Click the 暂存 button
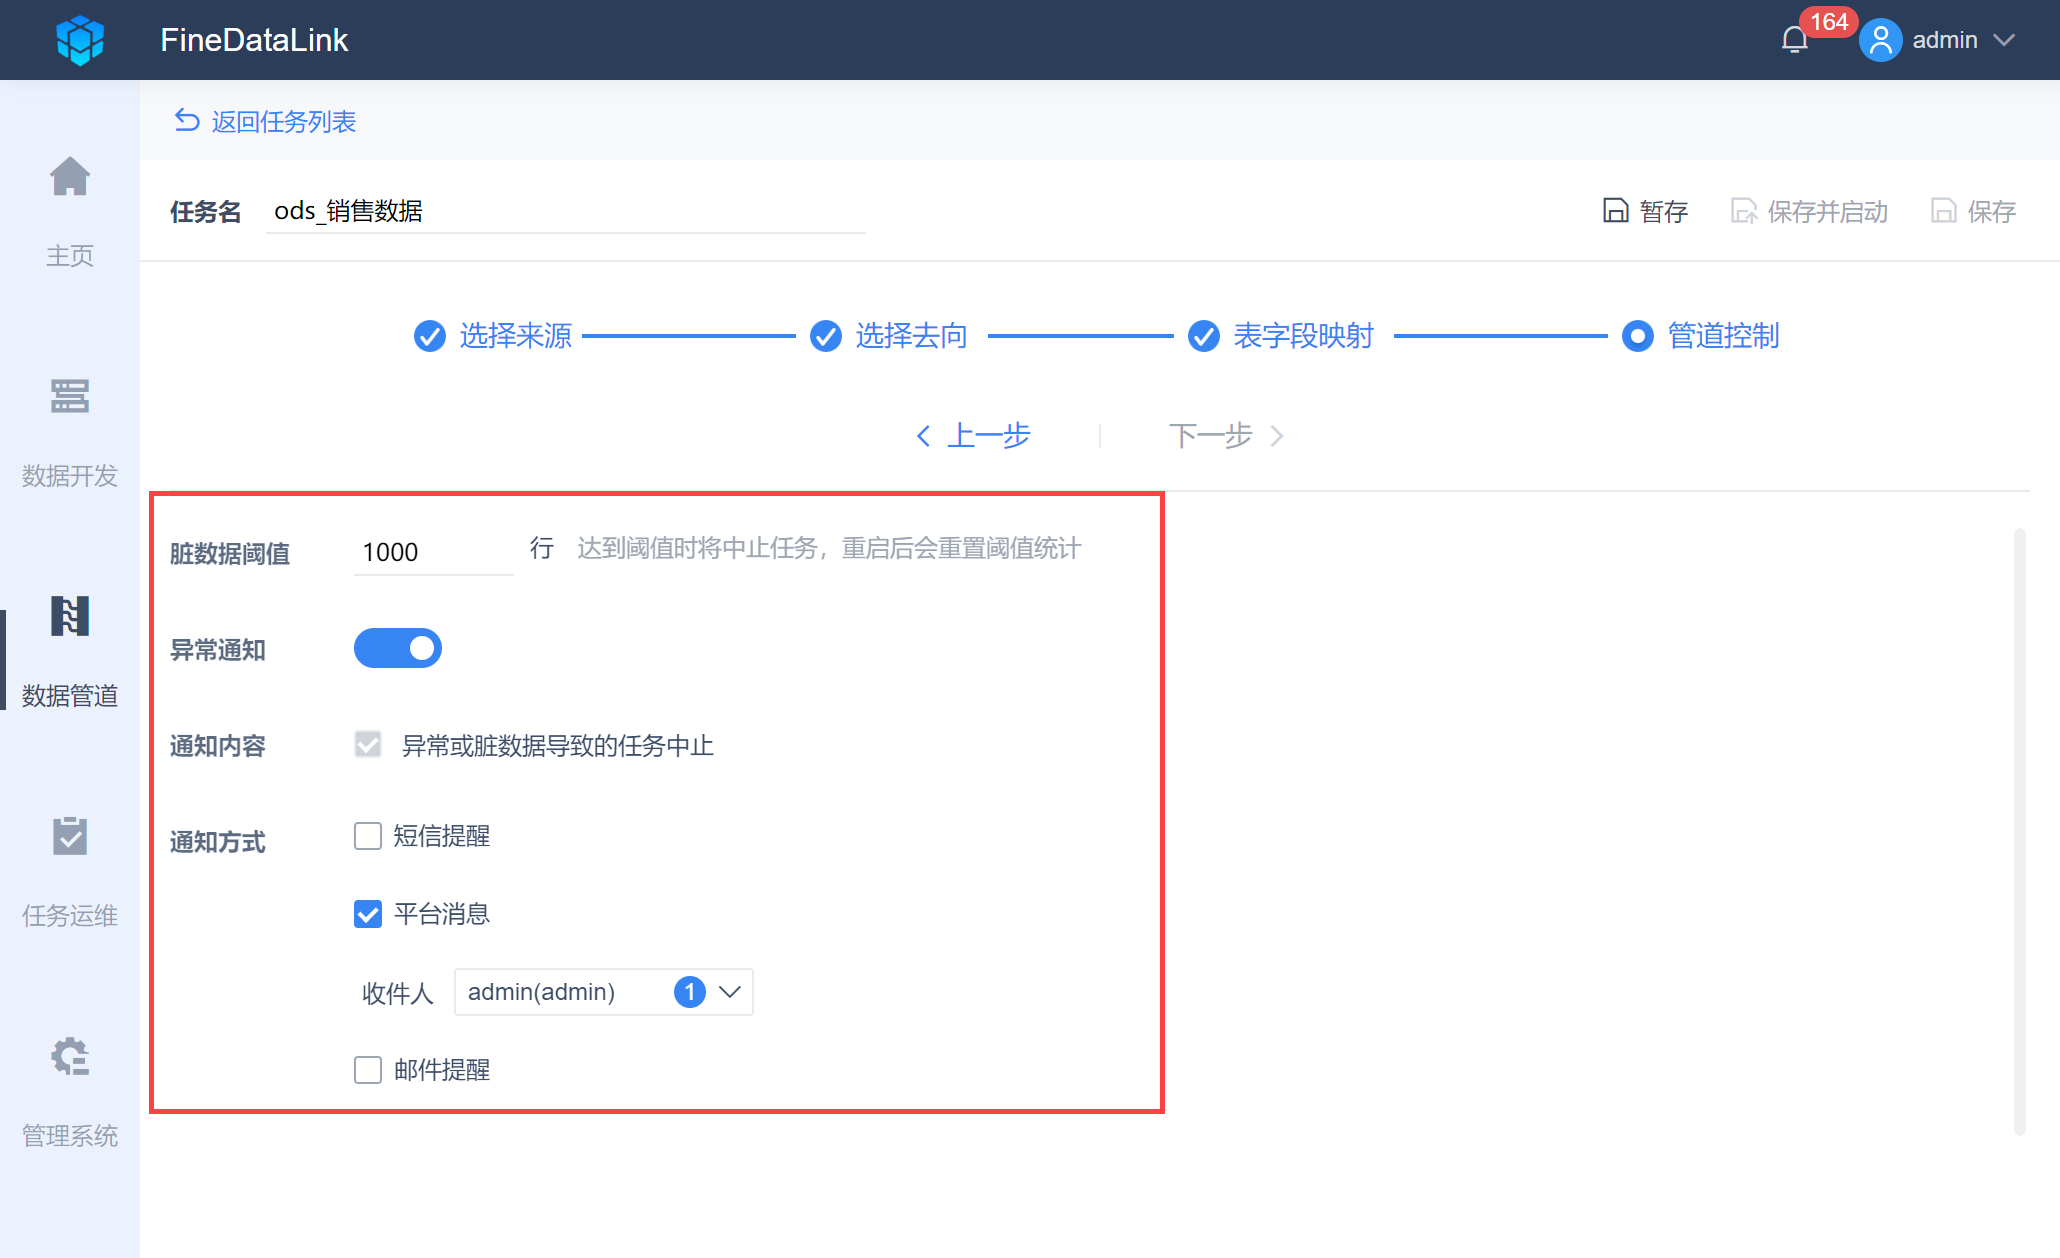Viewport: 2060px width, 1258px height. (x=1646, y=211)
